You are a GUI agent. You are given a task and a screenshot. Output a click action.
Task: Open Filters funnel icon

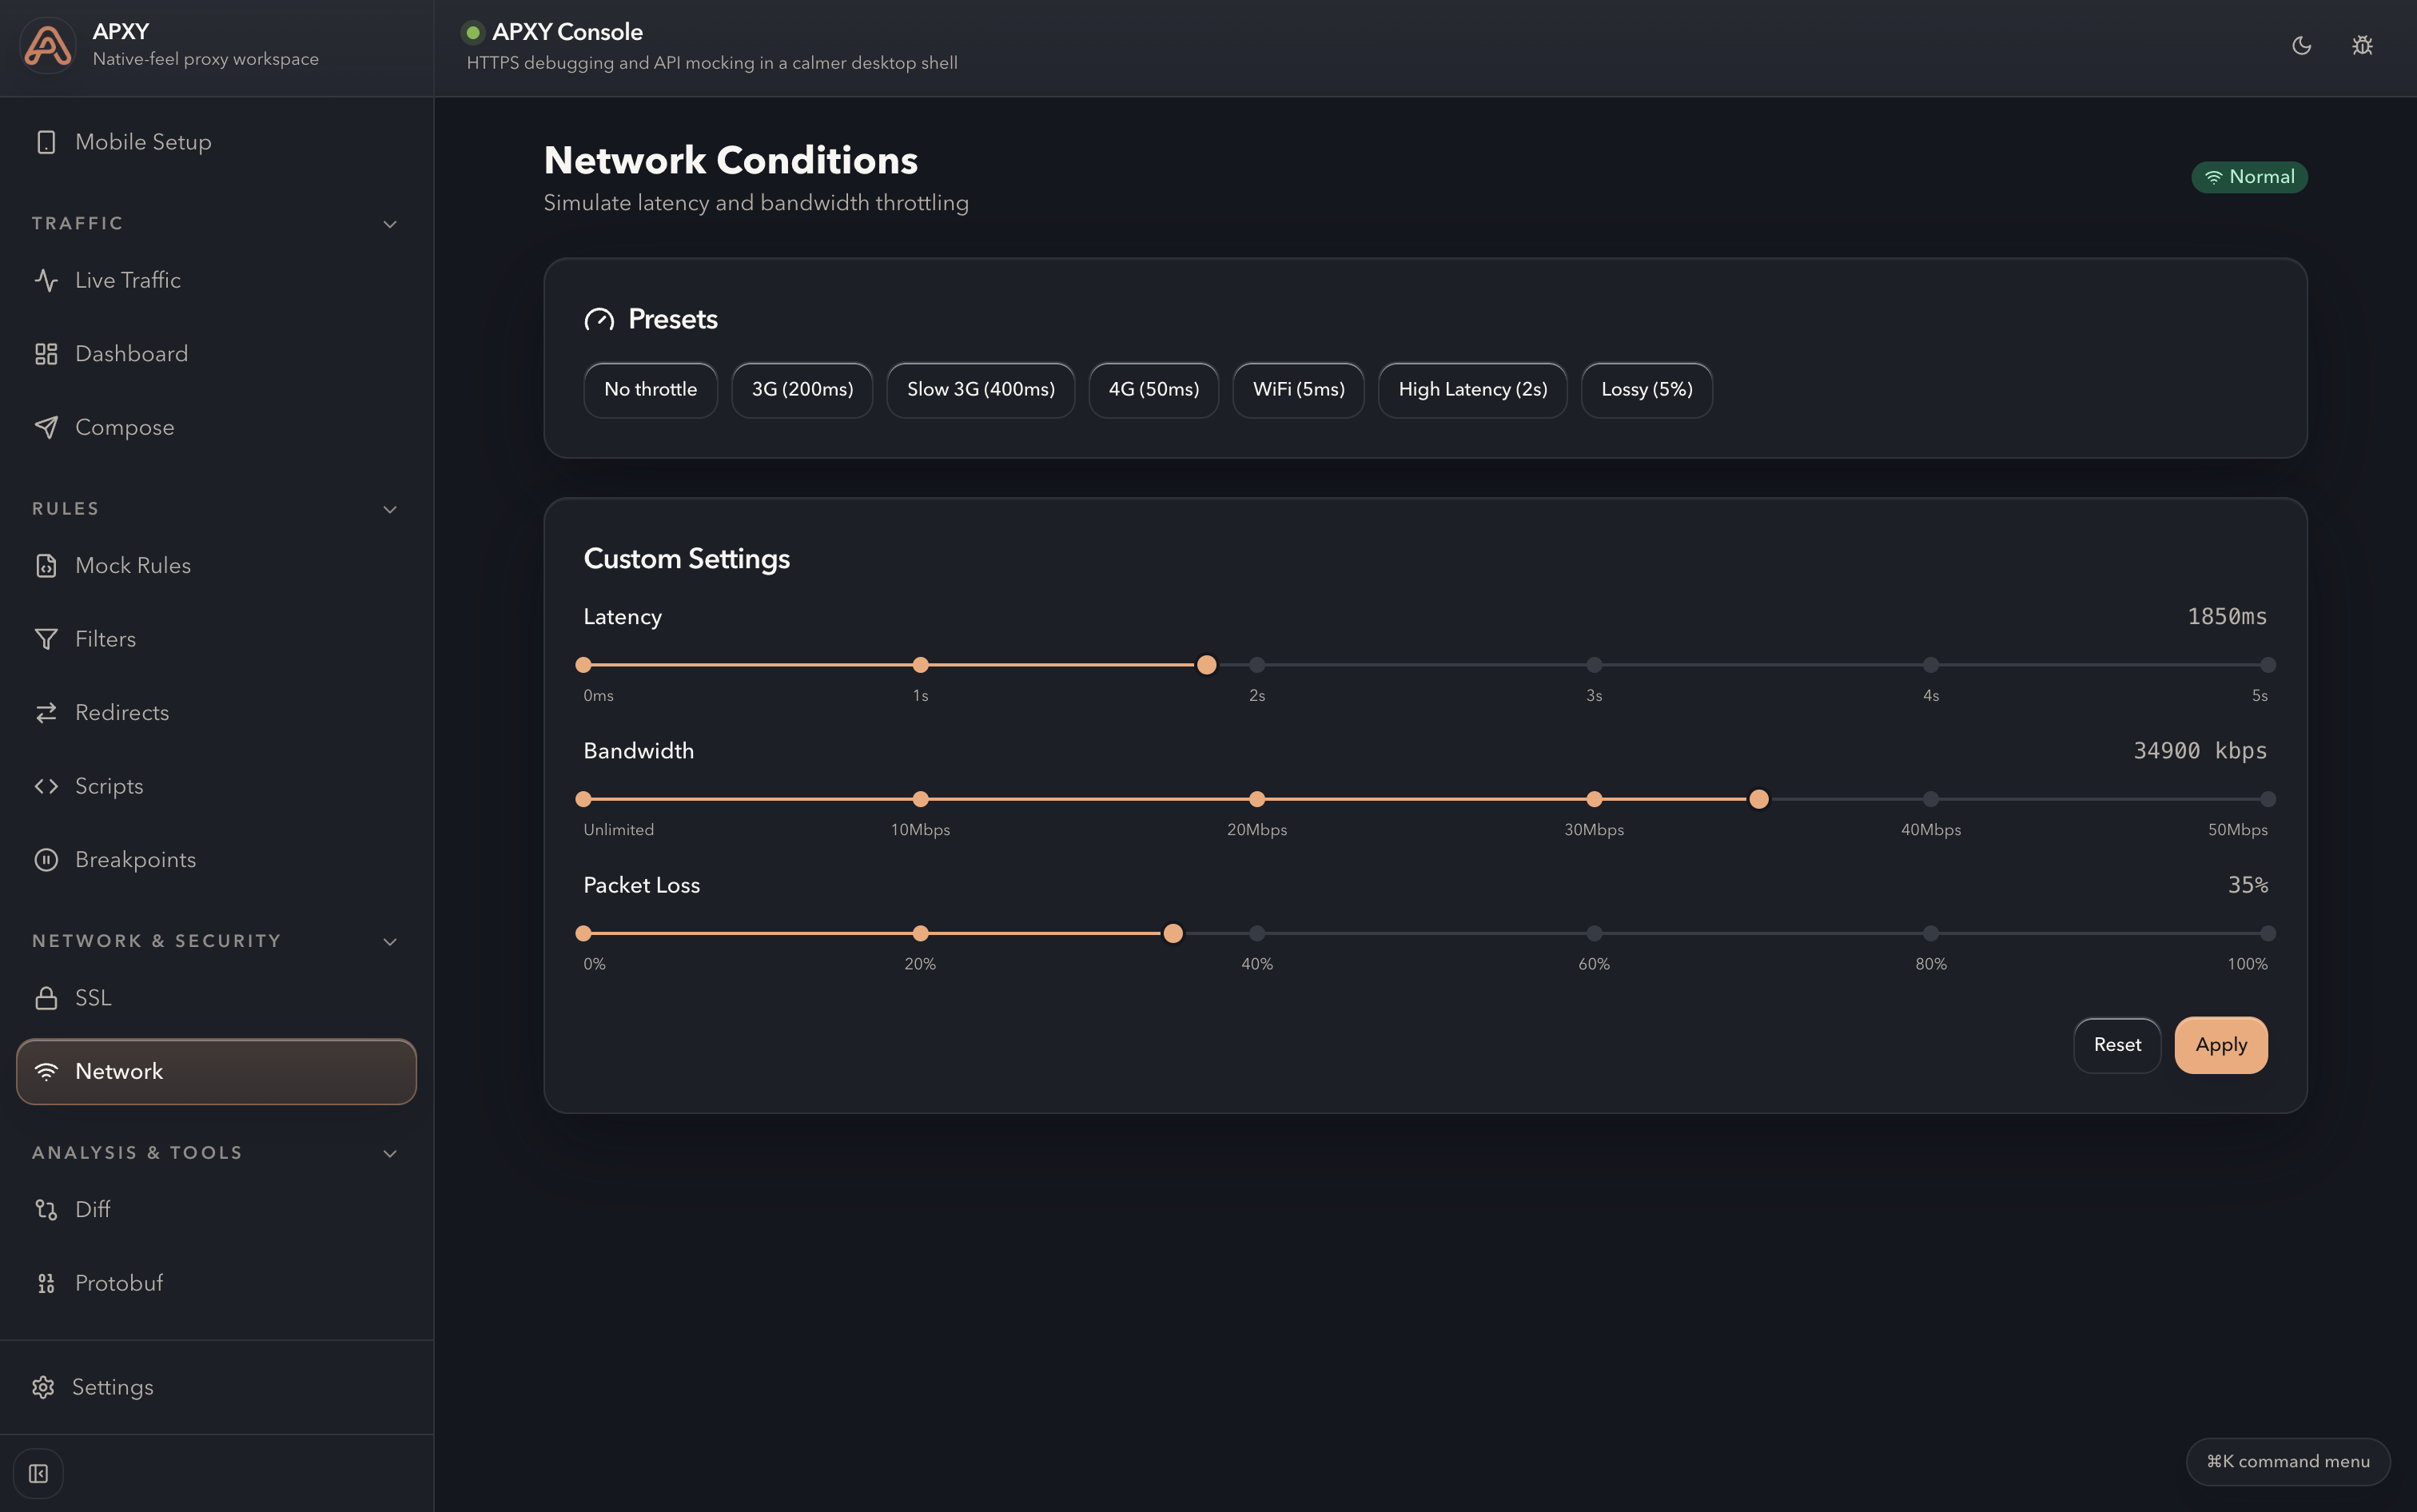[x=46, y=639]
